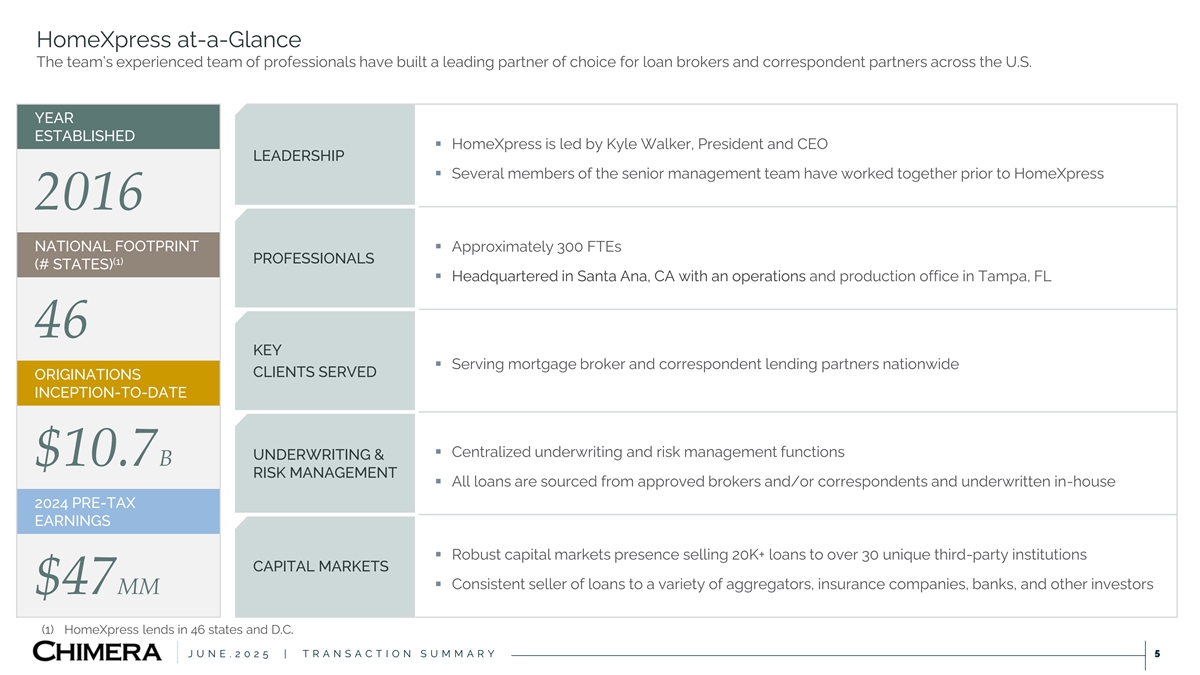This screenshot has width=1200, height=675.
Task: Select the gold Originations Inception-to-Date header
Action: [119, 383]
